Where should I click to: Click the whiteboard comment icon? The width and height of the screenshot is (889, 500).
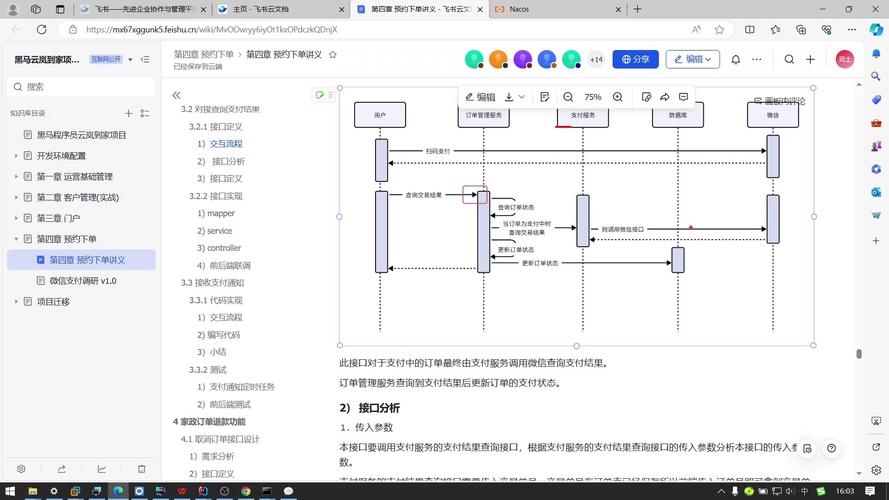684,97
